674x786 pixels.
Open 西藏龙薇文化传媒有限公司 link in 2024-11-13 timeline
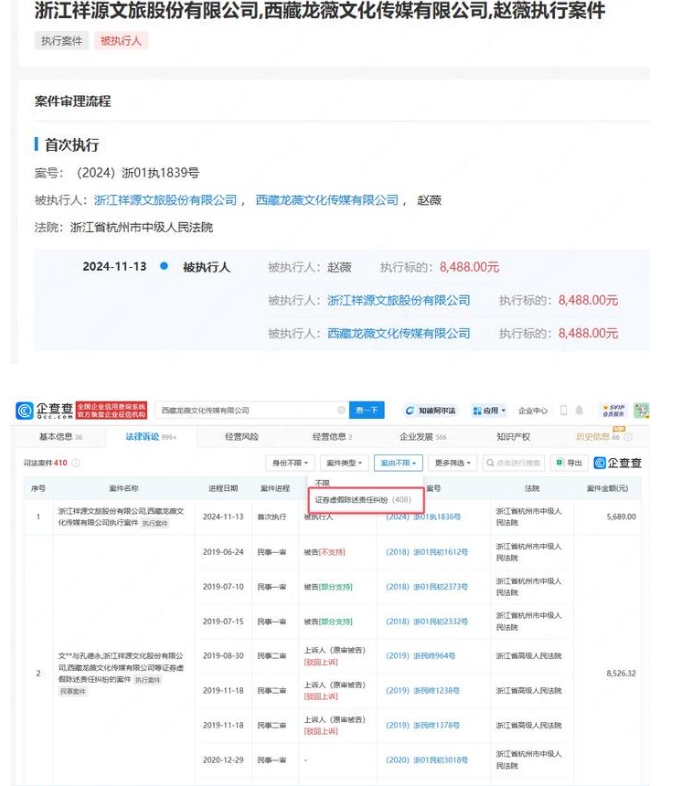click(399, 333)
